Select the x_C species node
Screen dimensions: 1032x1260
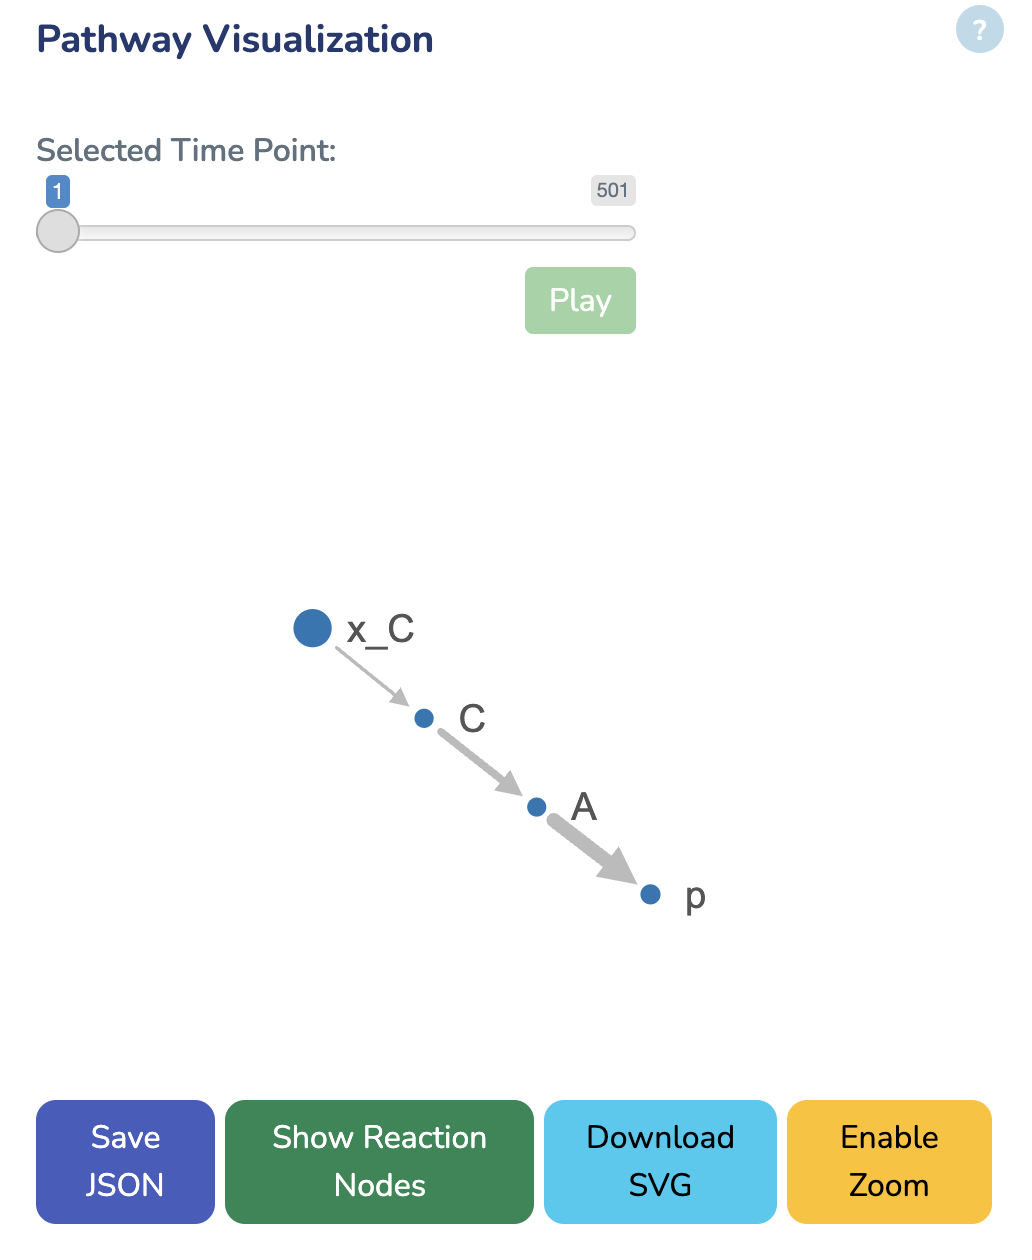[312, 628]
